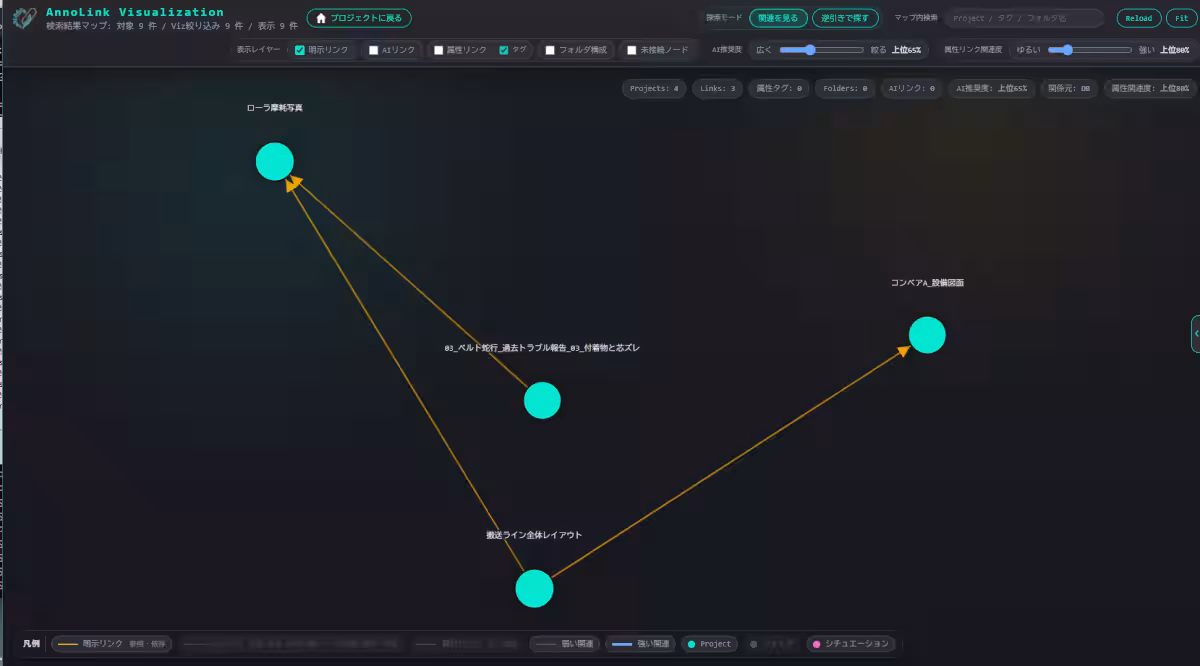This screenshot has width=1200, height=666.
Task: Click the Fit button
Action: 1181,18
